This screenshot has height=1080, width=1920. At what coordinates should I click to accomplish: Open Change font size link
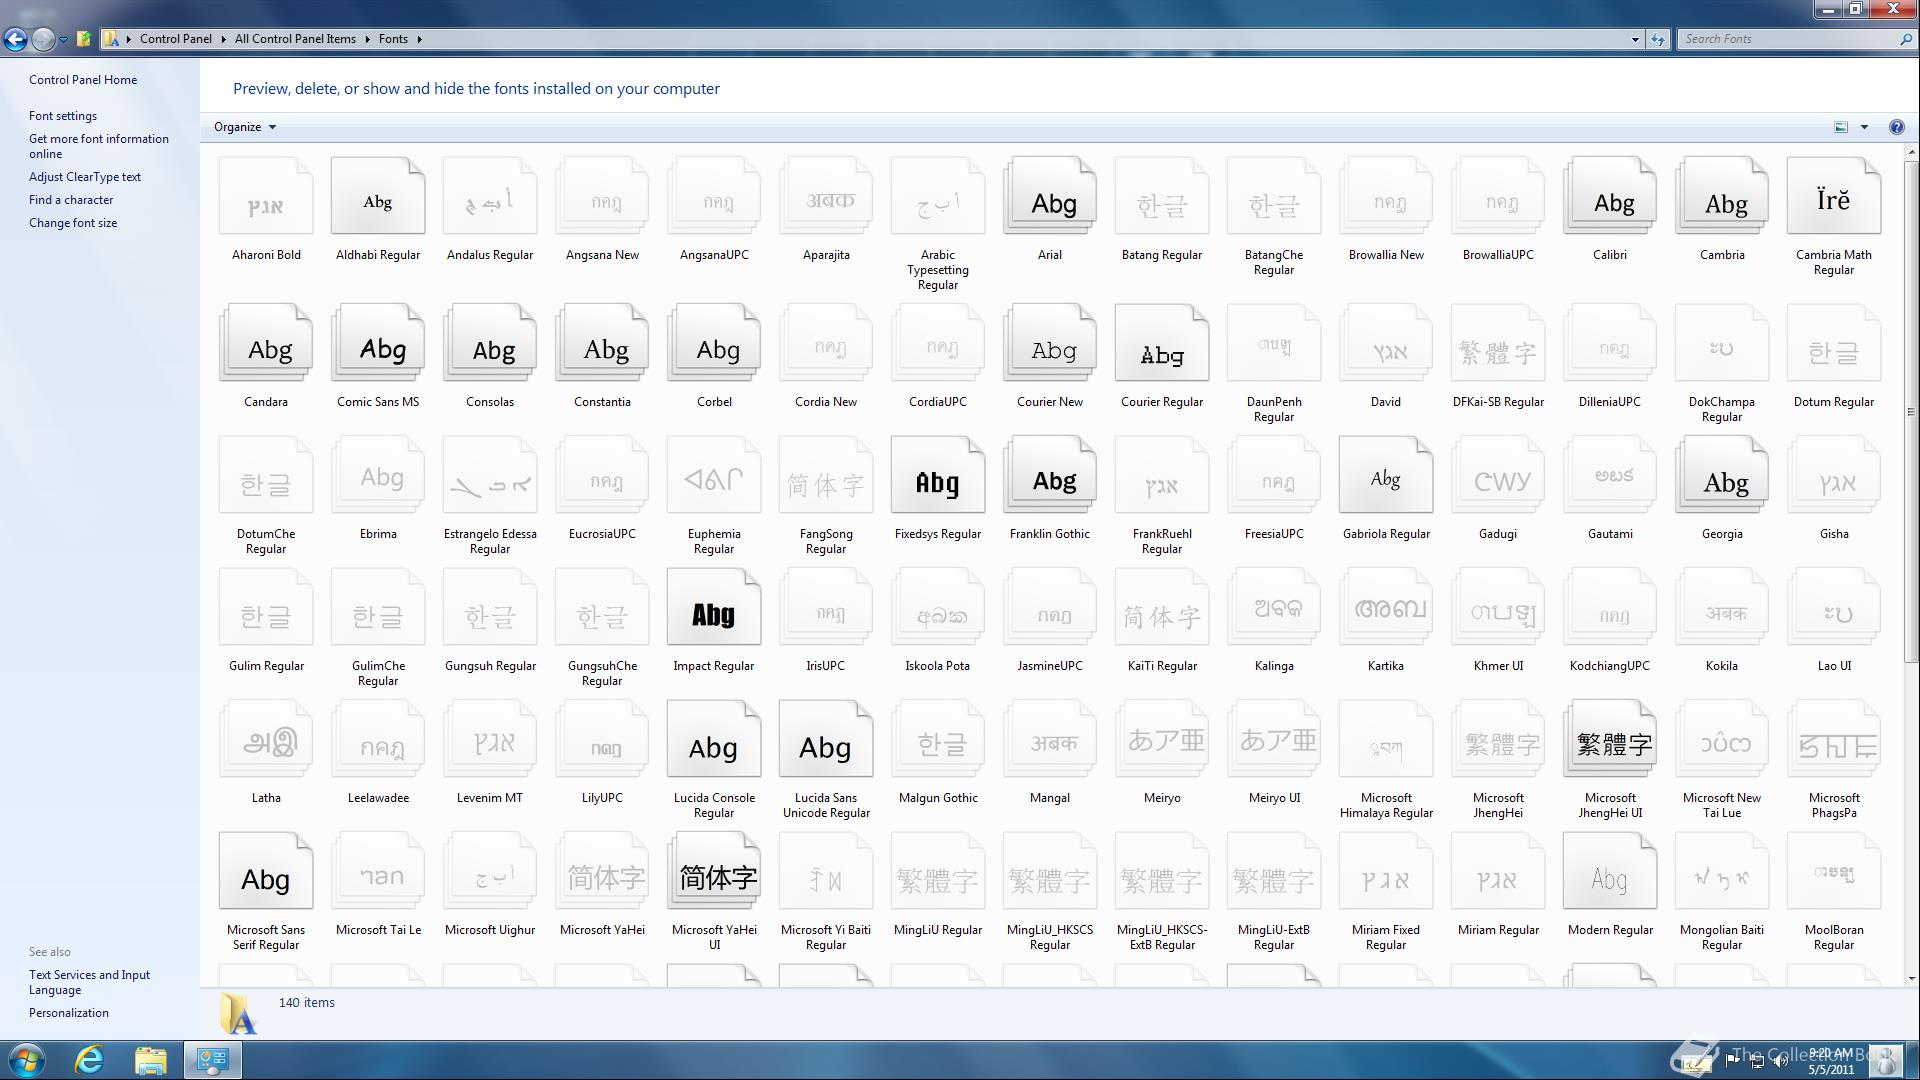(73, 223)
